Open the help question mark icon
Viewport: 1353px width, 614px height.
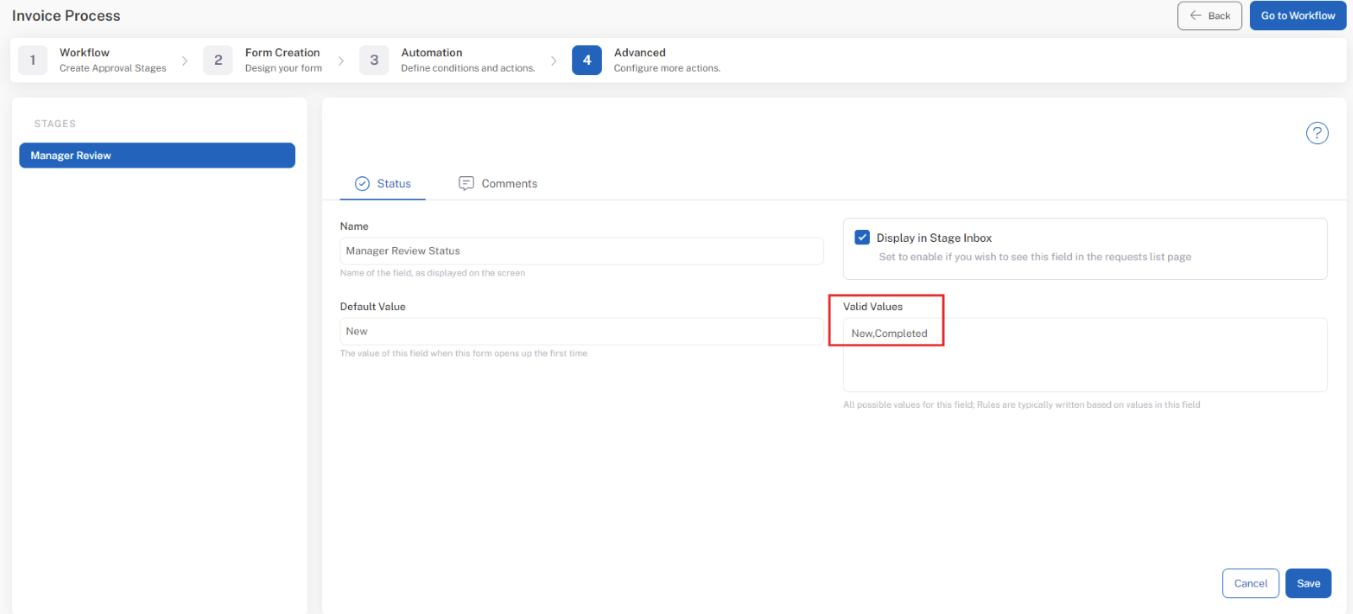pos(1317,132)
